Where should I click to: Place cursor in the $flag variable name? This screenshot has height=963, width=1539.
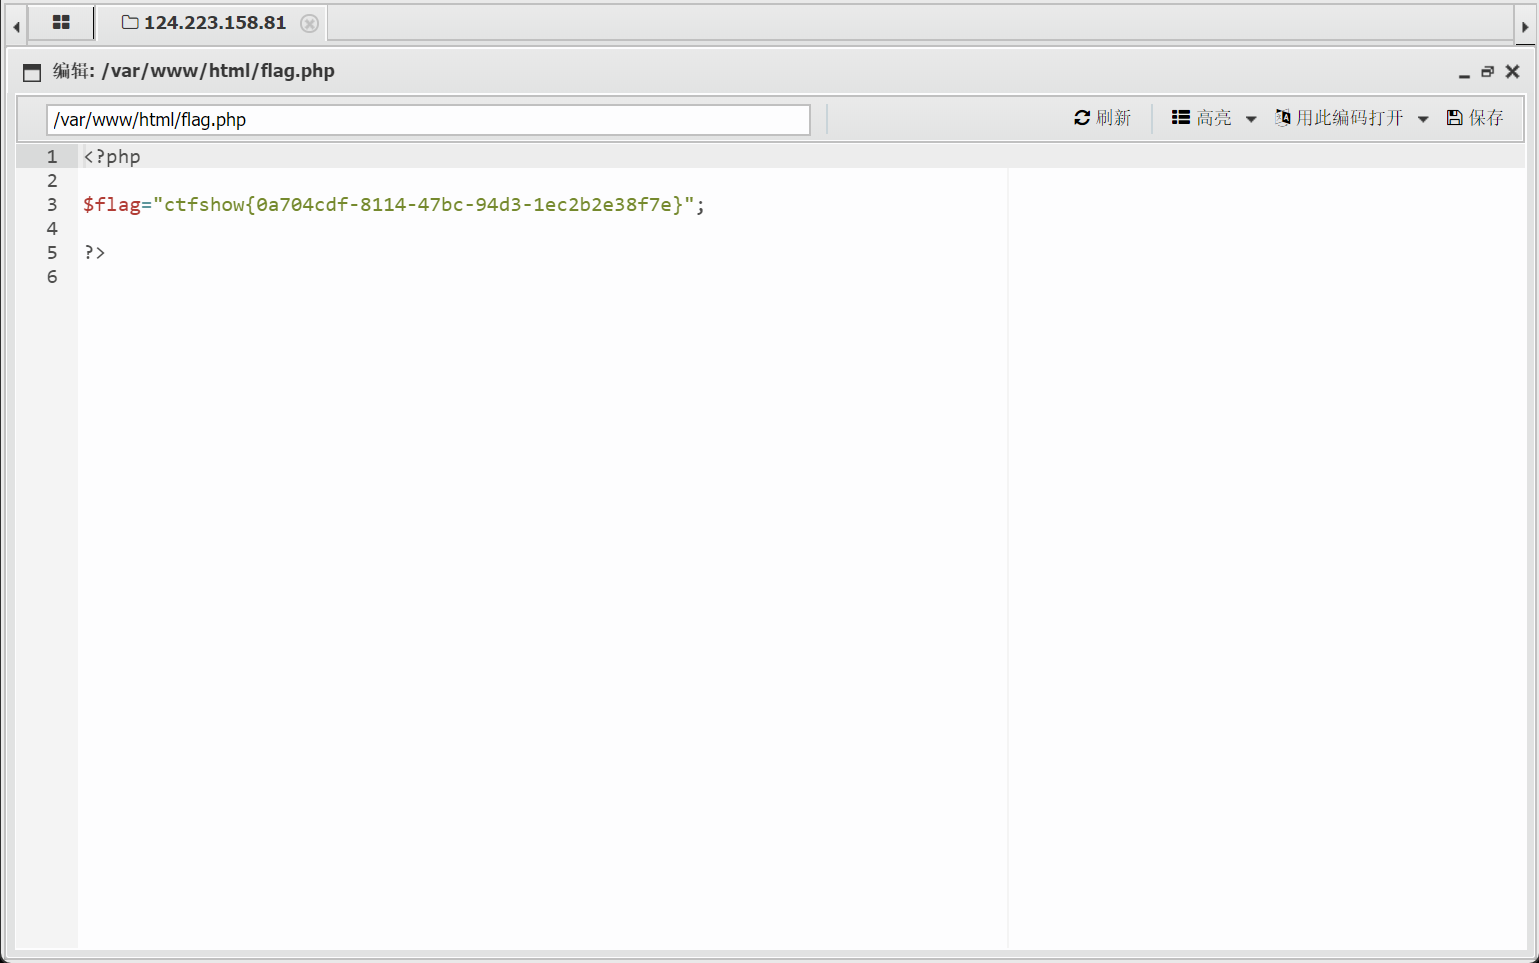(x=112, y=205)
